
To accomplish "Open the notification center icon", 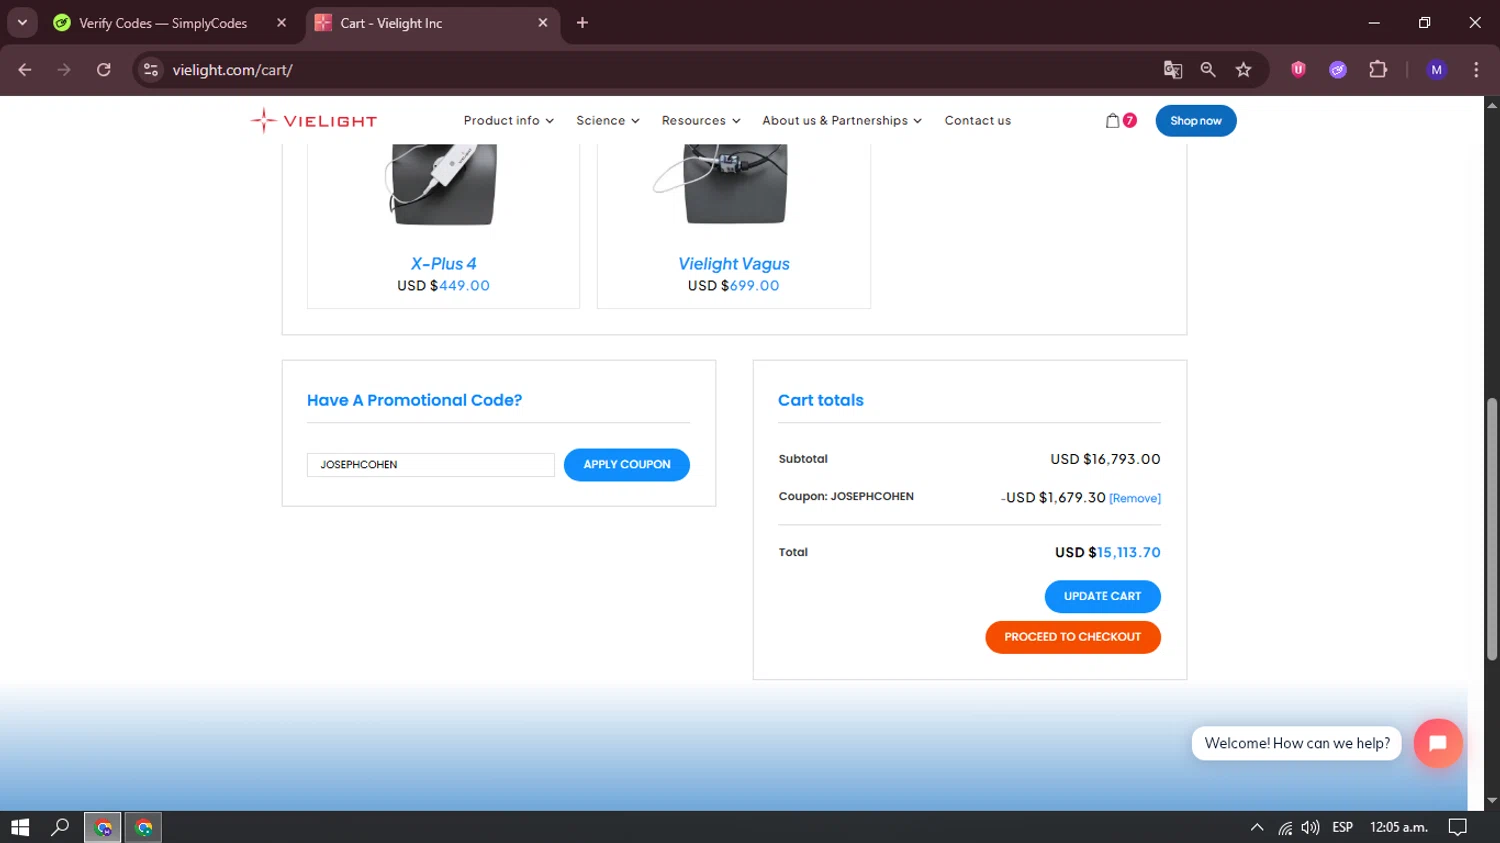I will [x=1458, y=827].
